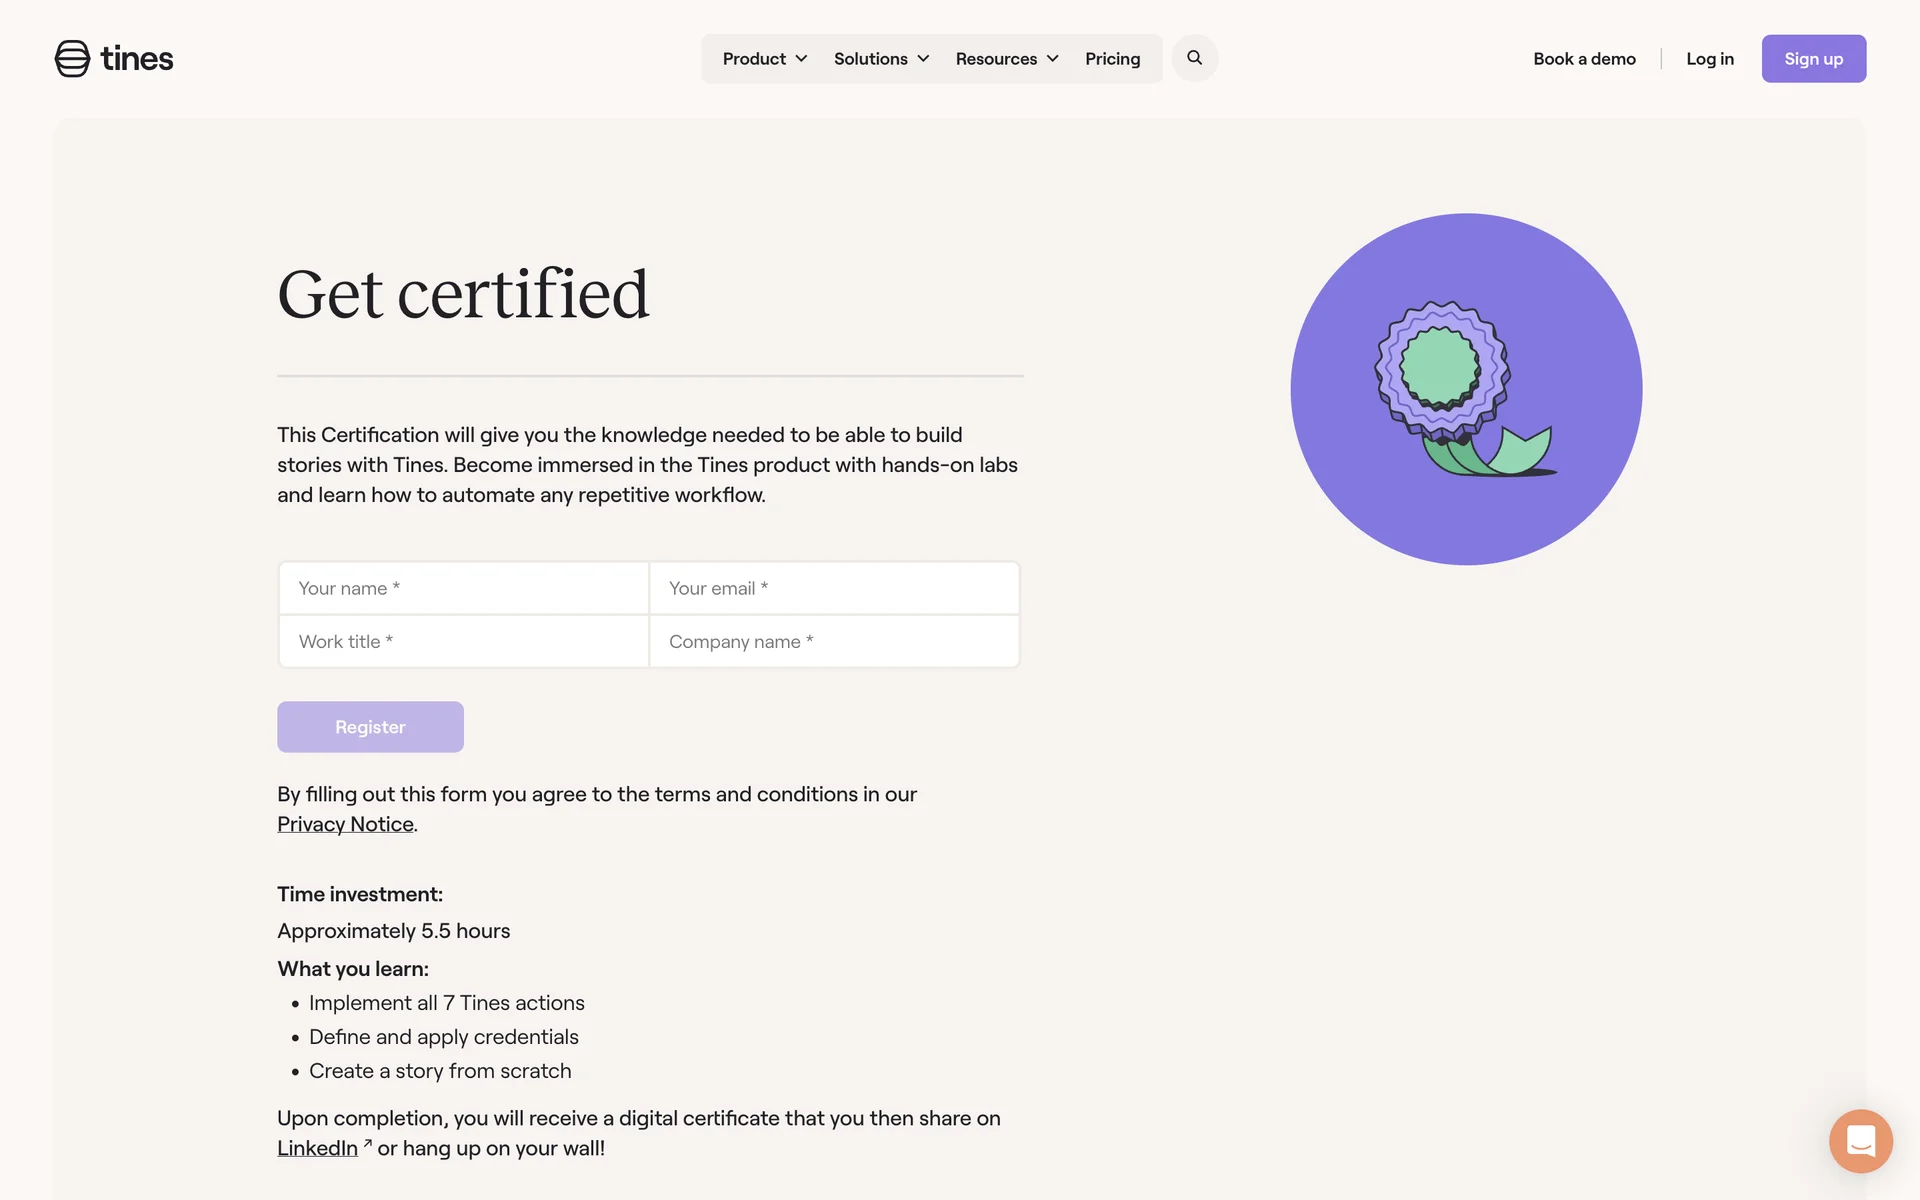Click the Log in link
The image size is (1920, 1200).
pos(1709,59)
